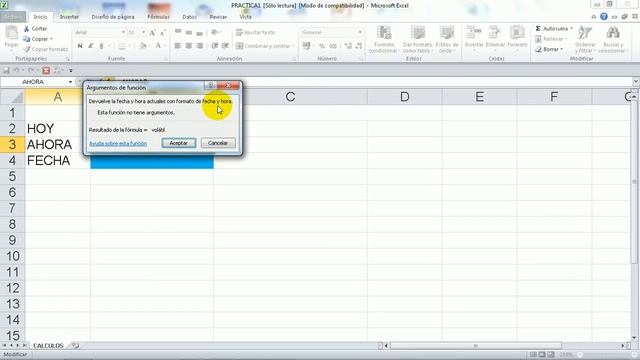Click the fill color bucket
Viewport: 640px width, 360px height.
tap(142, 46)
